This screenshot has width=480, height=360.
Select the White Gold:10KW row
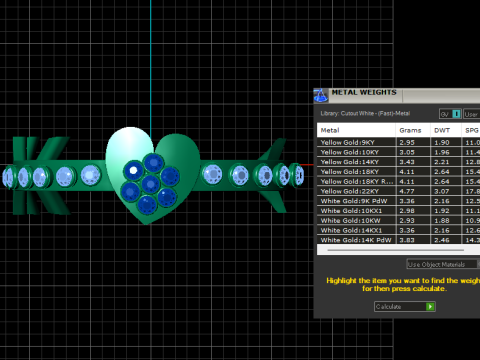click(x=398, y=220)
